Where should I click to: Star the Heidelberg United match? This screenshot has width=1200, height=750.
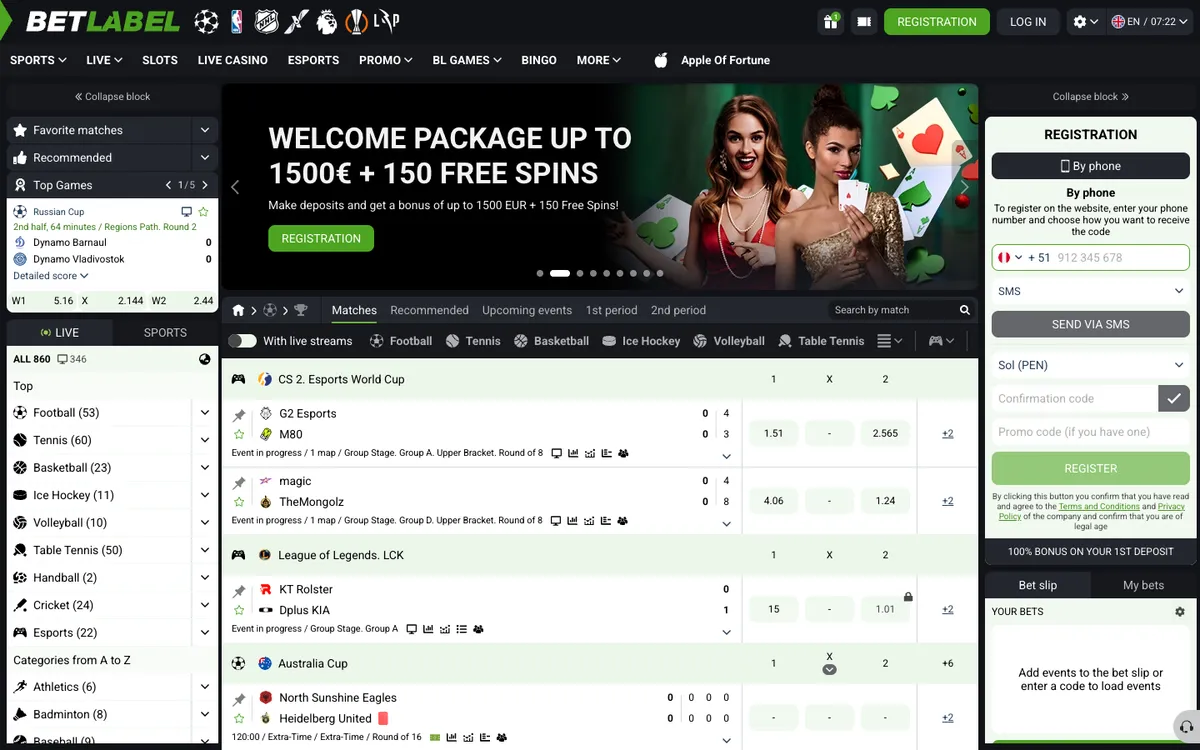tap(239, 719)
